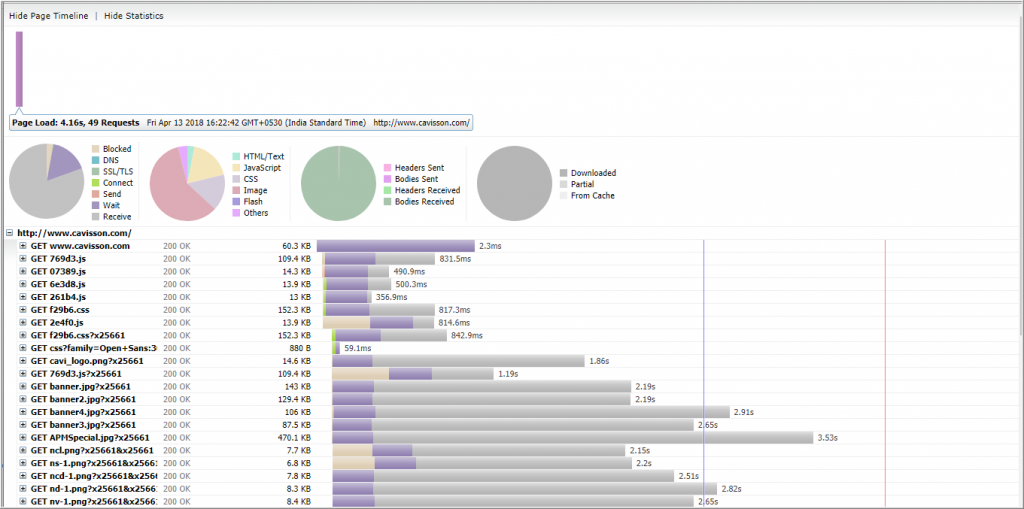This screenshot has width=1024, height=509.
Task: Click the headers and bodies traffic pie chart
Action: coord(338,183)
